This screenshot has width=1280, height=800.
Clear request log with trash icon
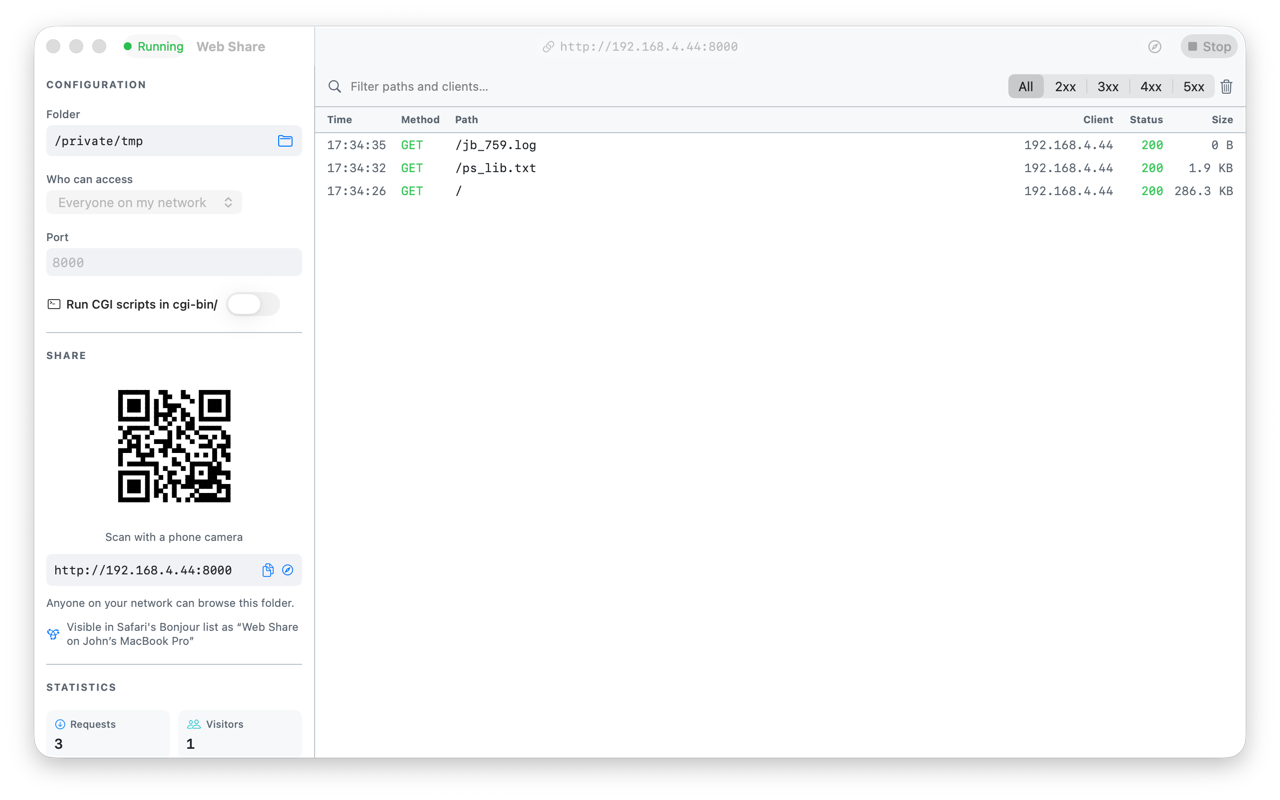(1226, 87)
